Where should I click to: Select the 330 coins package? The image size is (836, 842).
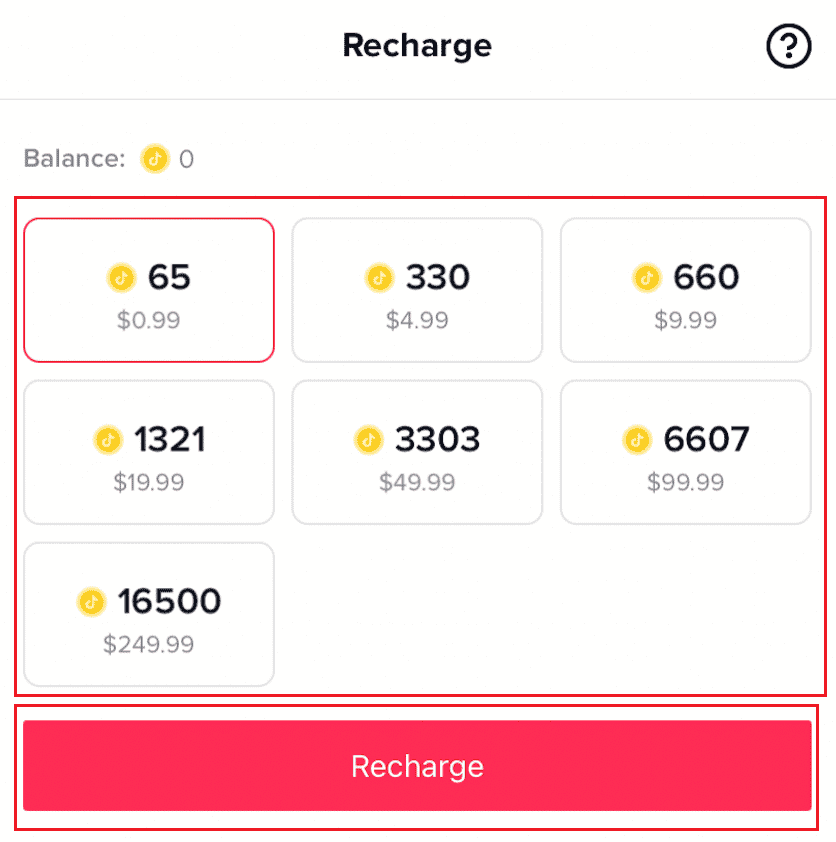pyautogui.click(x=417, y=290)
